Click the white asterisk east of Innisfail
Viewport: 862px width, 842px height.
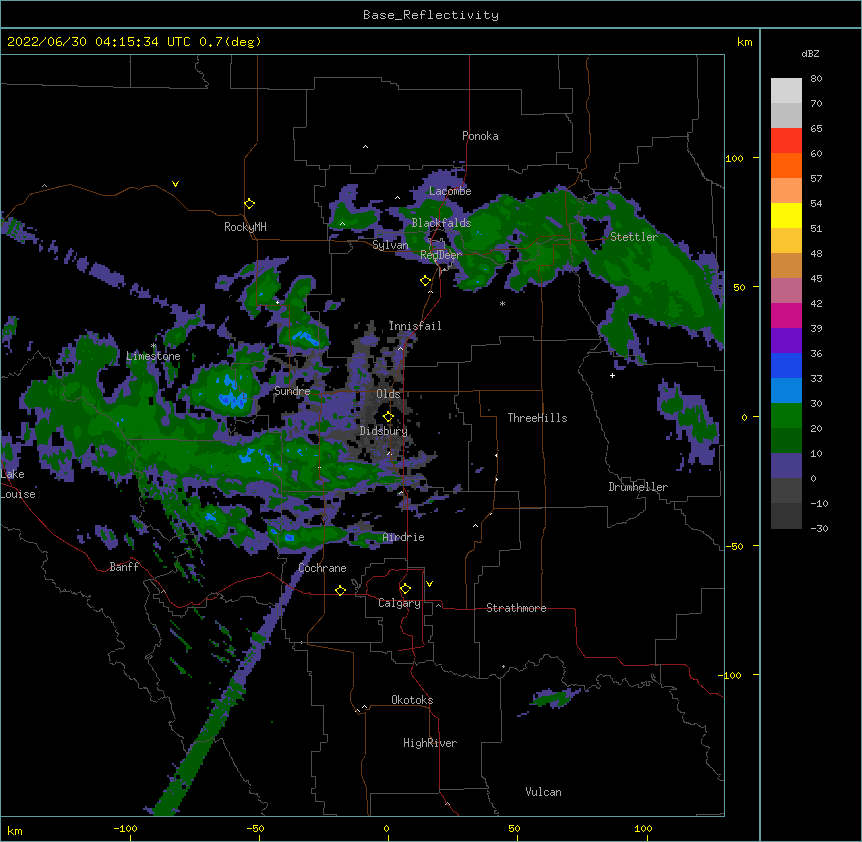[502, 303]
